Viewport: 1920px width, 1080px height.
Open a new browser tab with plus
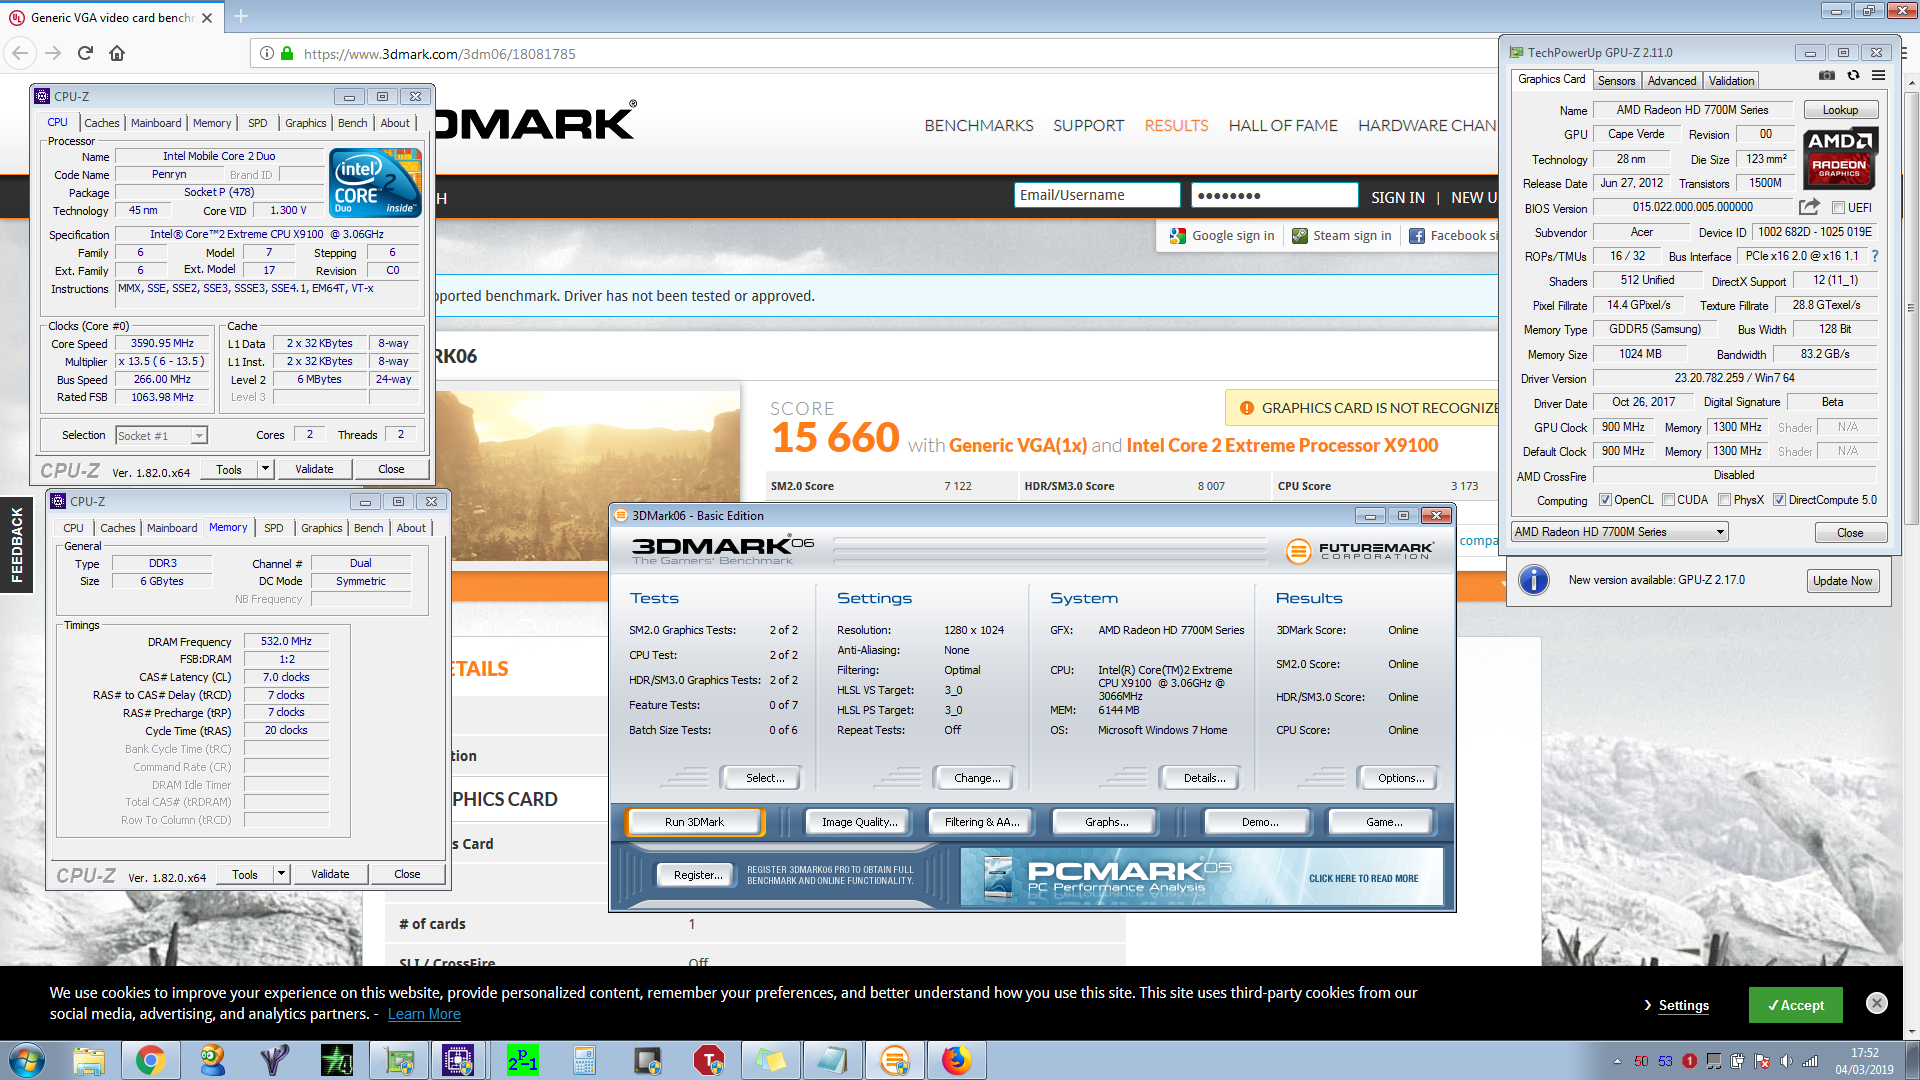pyautogui.click(x=241, y=16)
